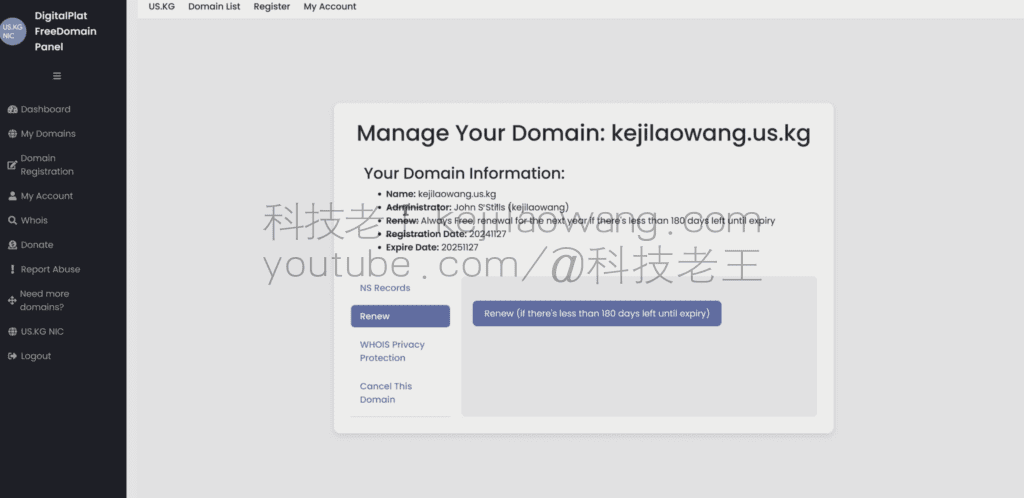Open the Cancel This Domain tab
The image size is (1024, 498).
pyautogui.click(x=400, y=393)
